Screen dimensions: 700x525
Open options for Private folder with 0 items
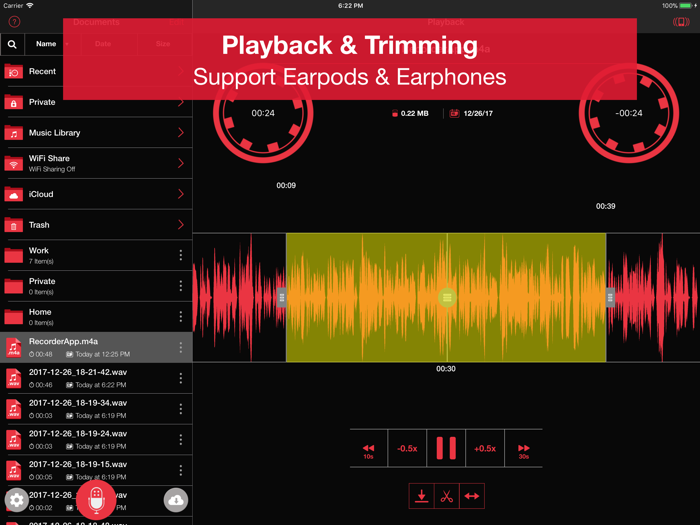pos(181,286)
